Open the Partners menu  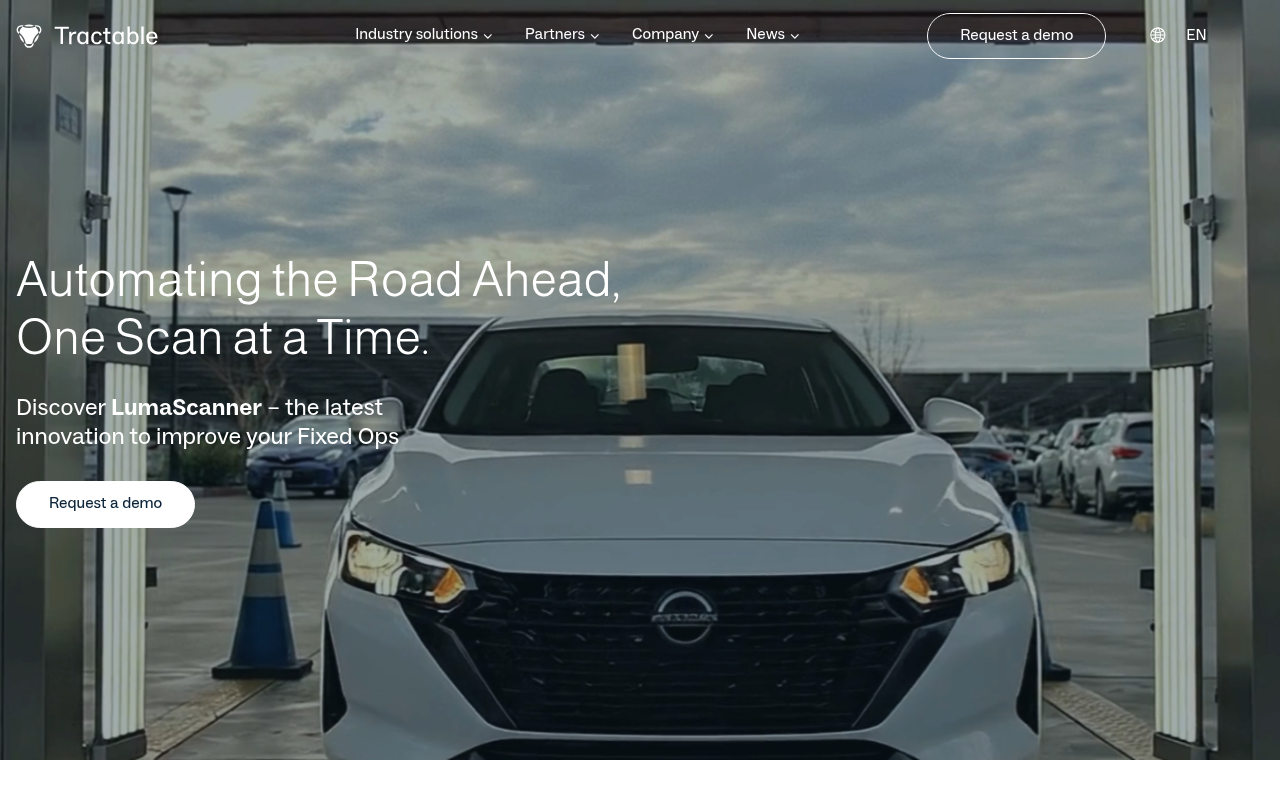(x=555, y=35)
